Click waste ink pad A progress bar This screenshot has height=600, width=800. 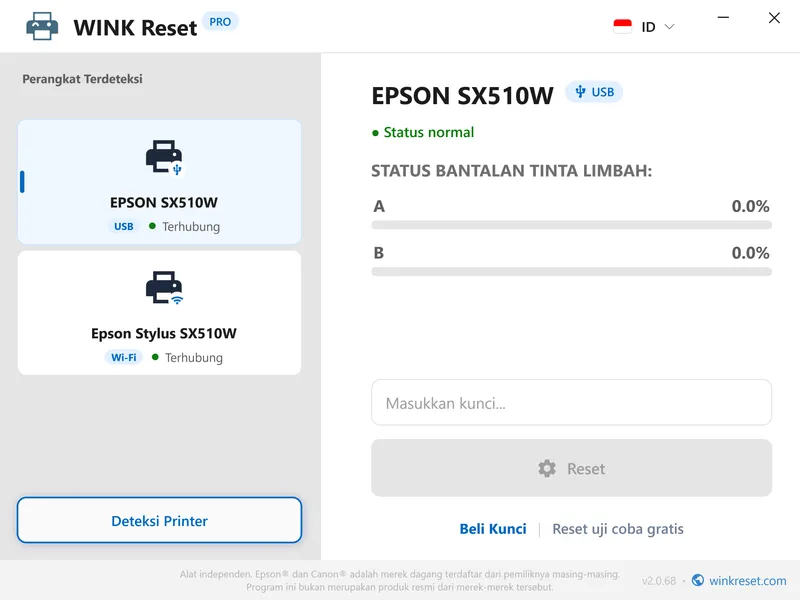(x=571, y=225)
